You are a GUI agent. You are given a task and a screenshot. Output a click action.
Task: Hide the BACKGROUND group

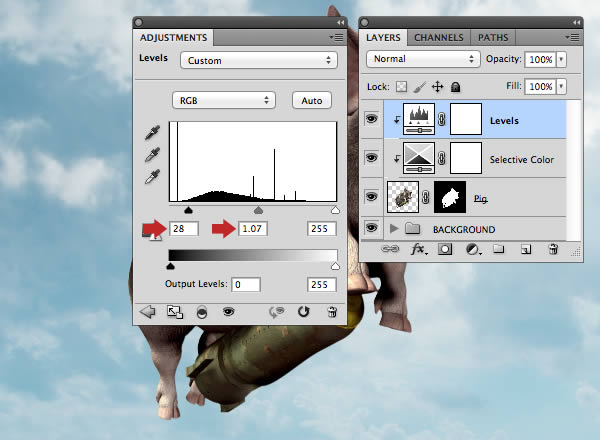(371, 228)
